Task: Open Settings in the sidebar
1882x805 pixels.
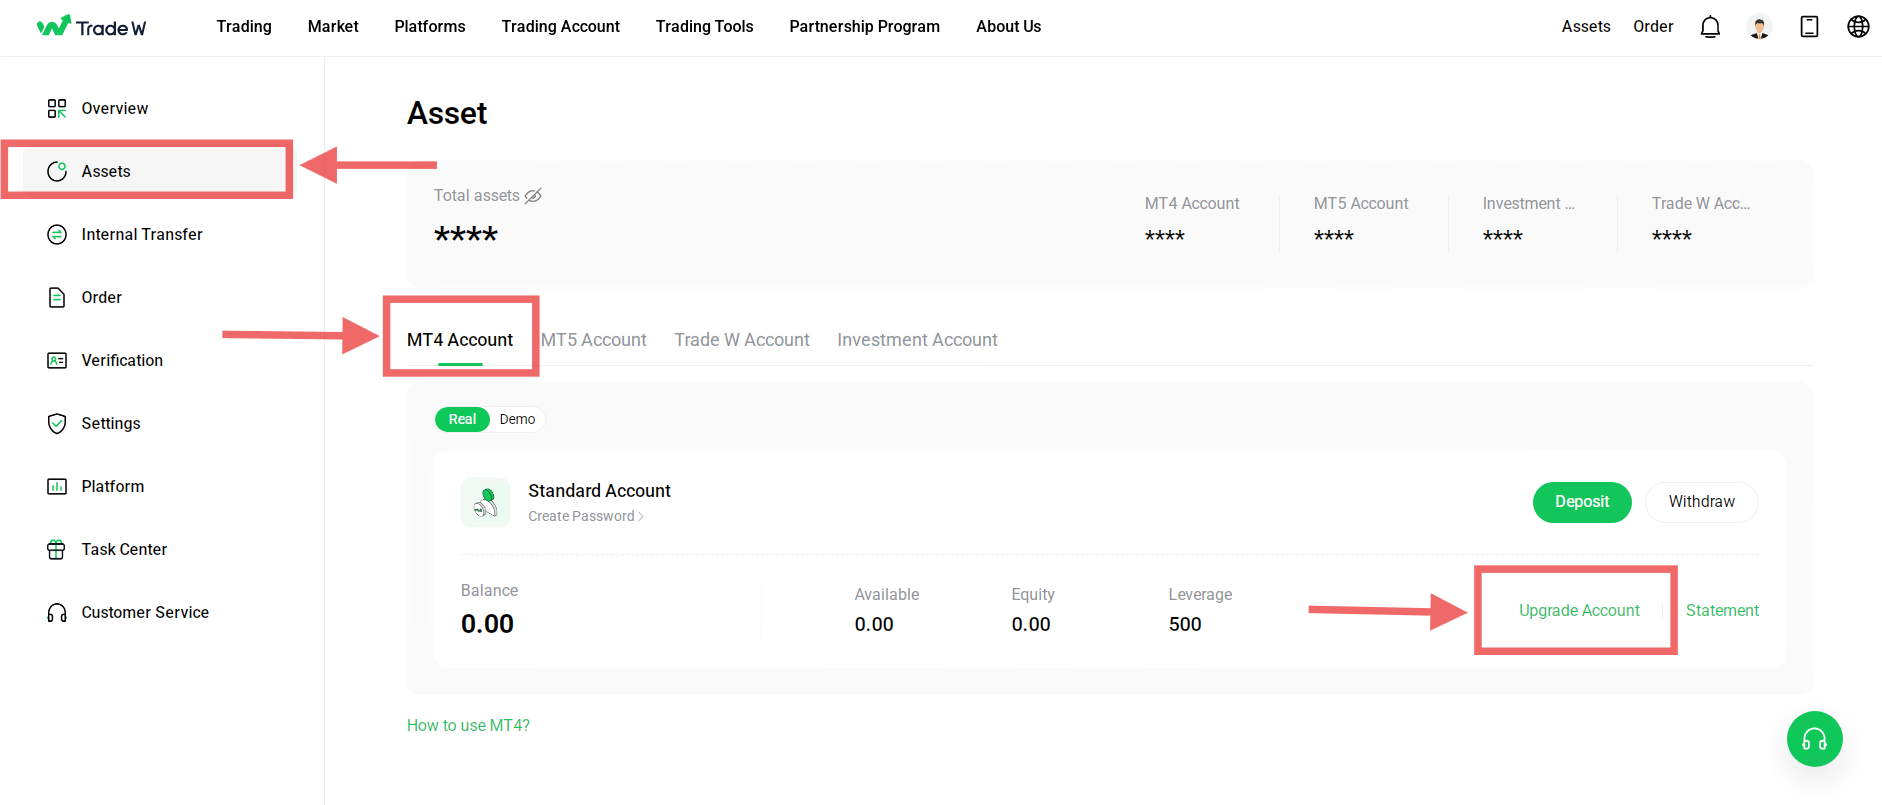Action: tap(111, 423)
